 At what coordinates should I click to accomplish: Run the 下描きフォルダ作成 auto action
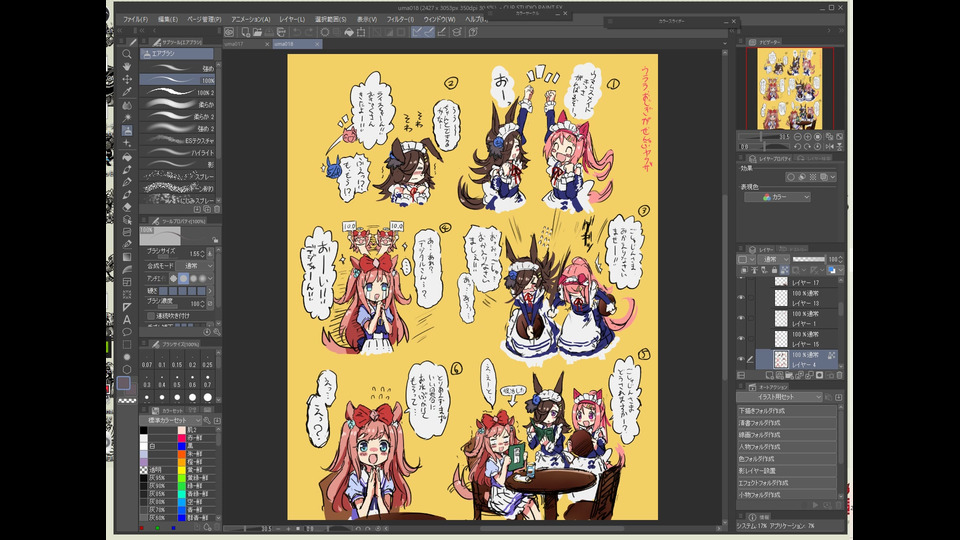(786, 411)
